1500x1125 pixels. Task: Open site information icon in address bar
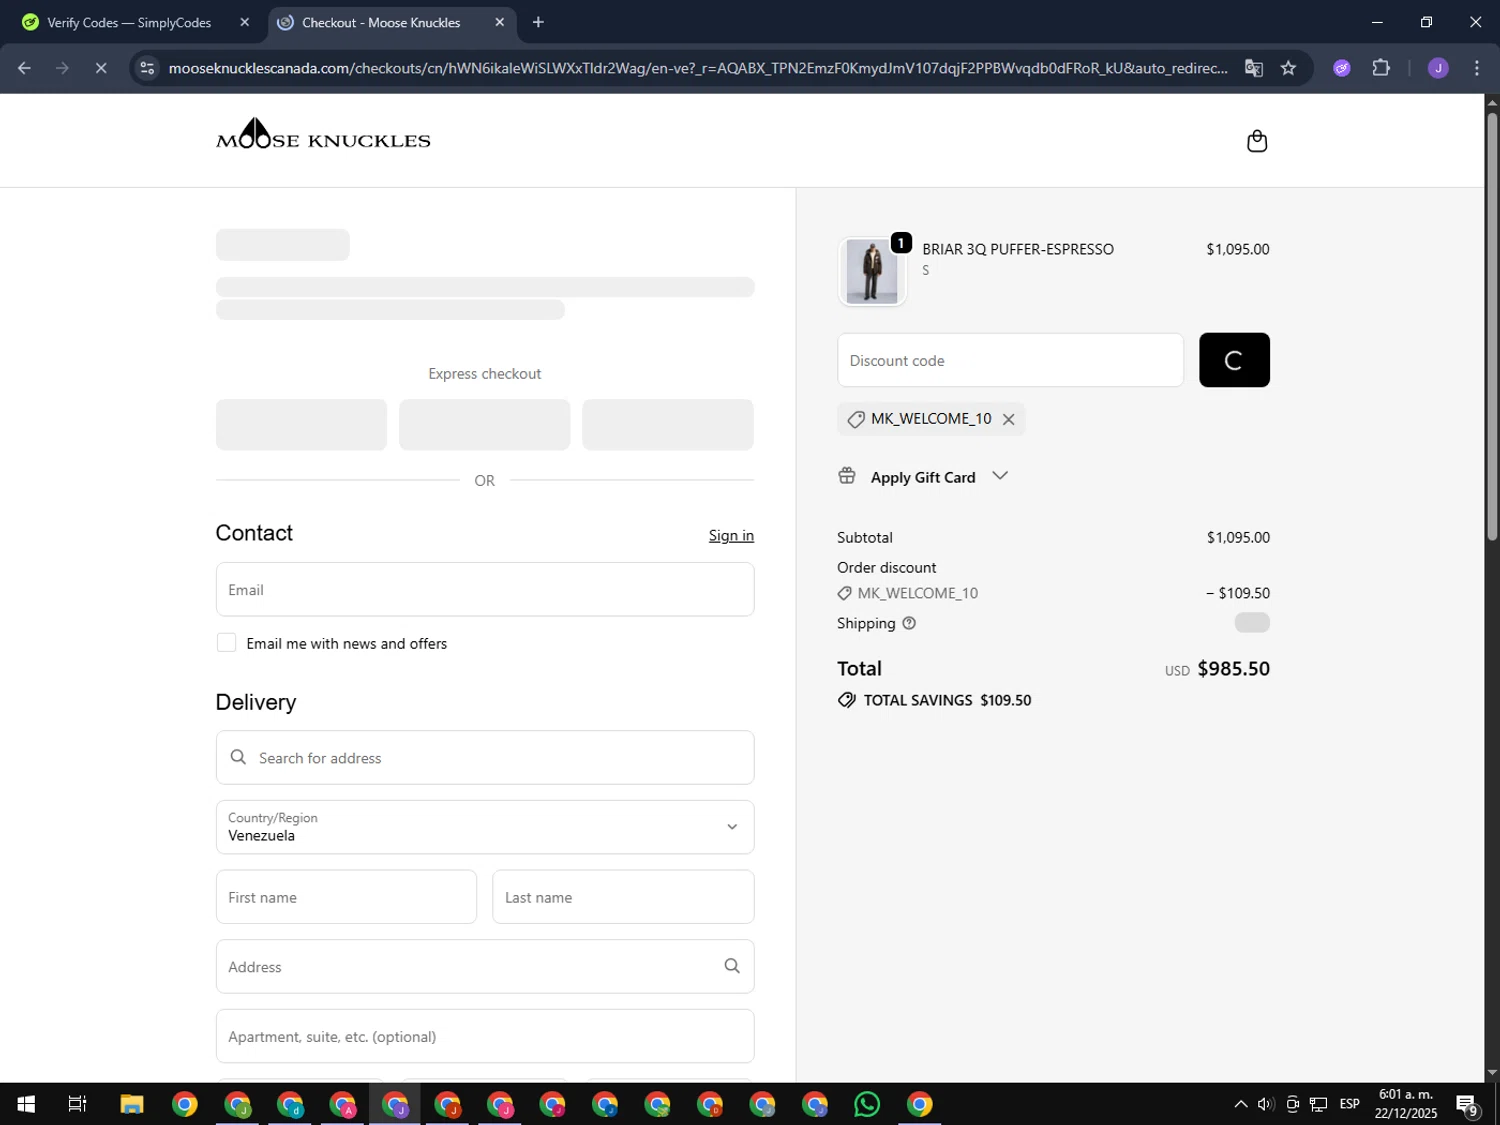point(147,68)
